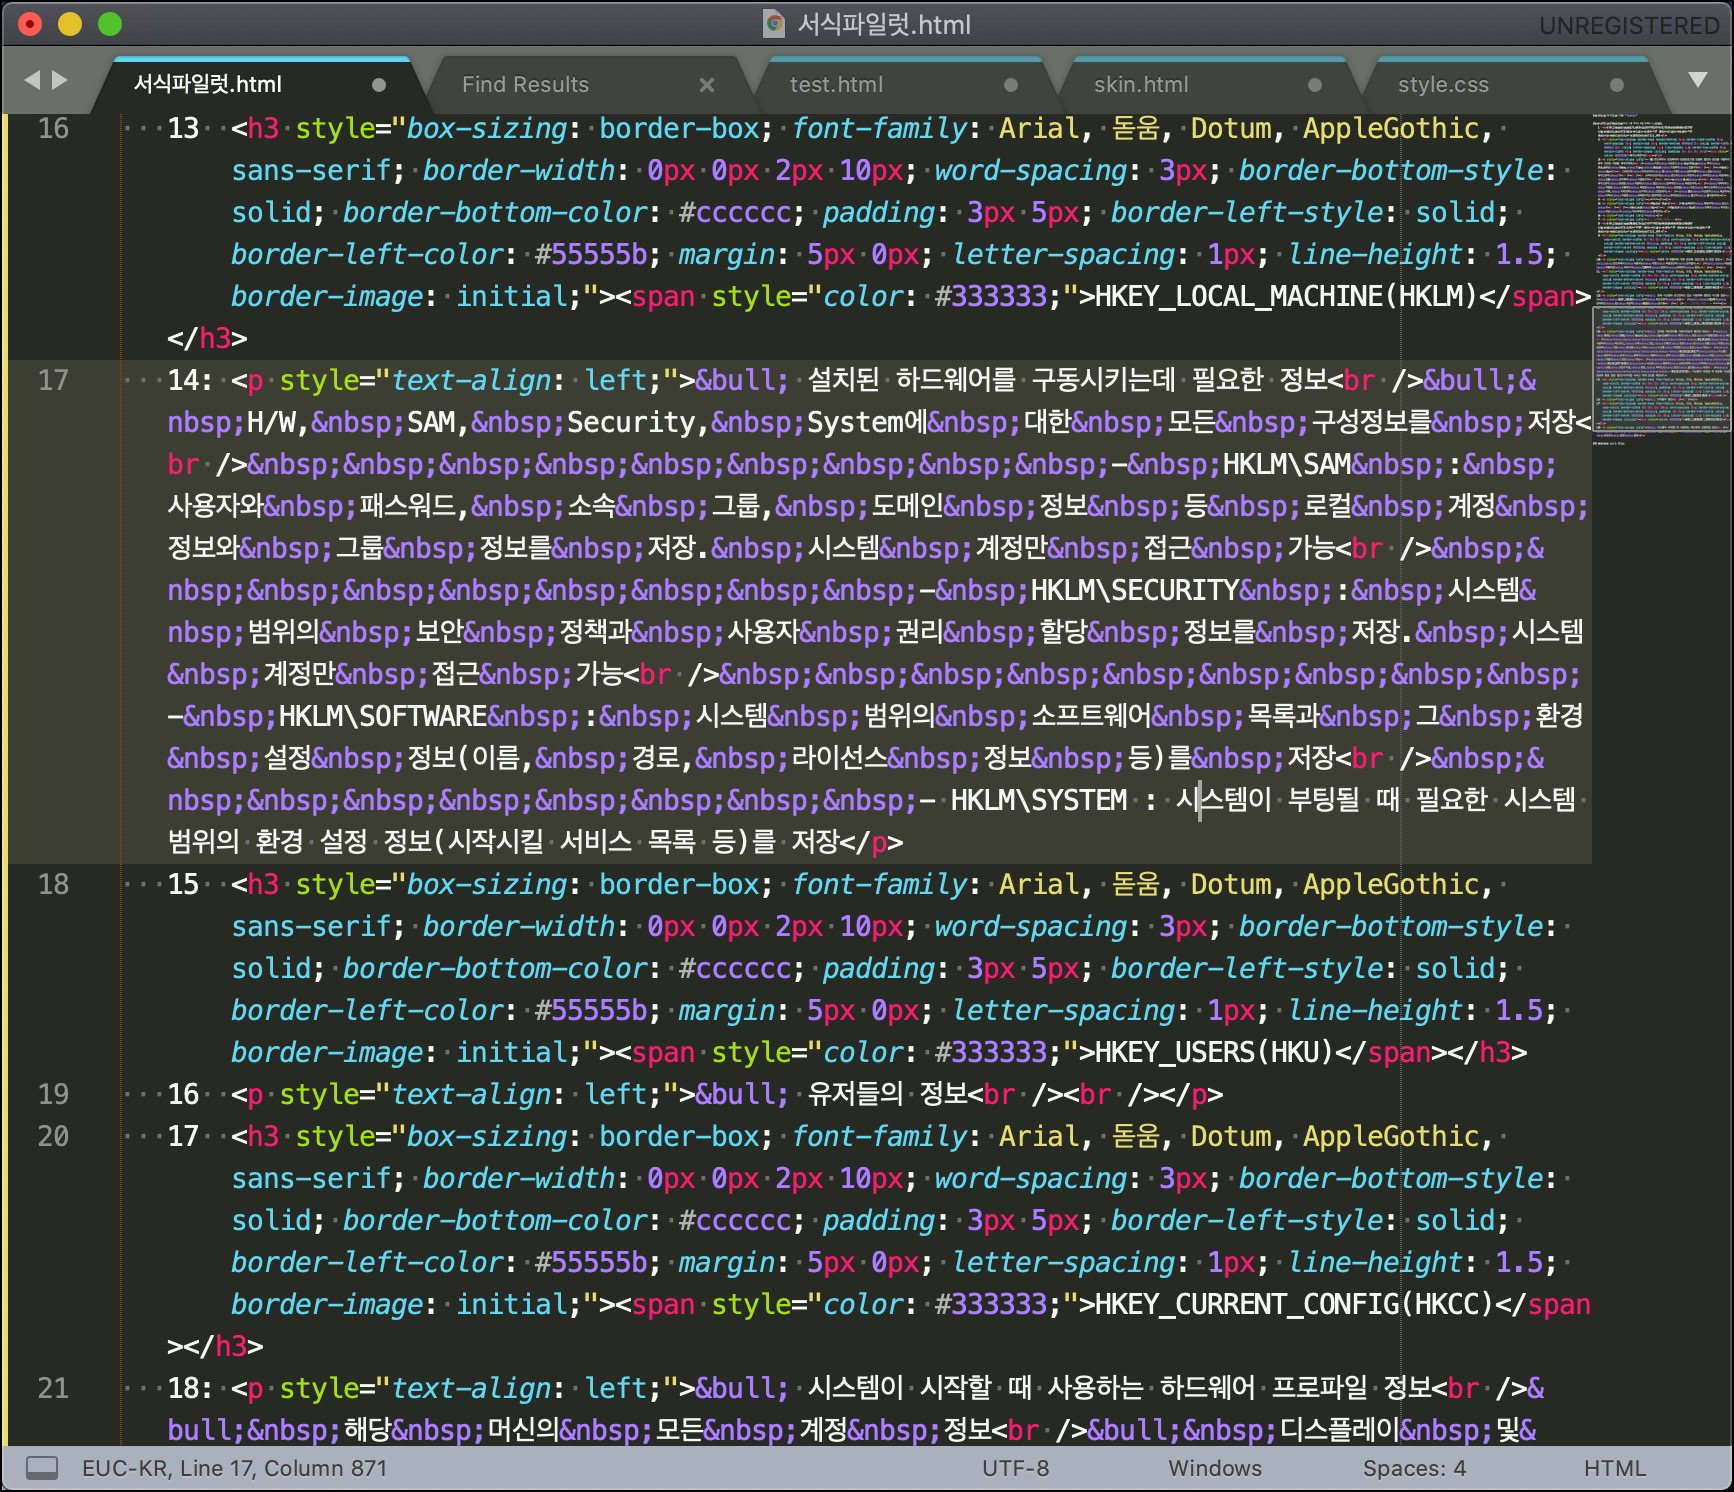The width and height of the screenshot is (1734, 1492).
Task: Click line number 19 in gutter
Action: (x=53, y=1094)
